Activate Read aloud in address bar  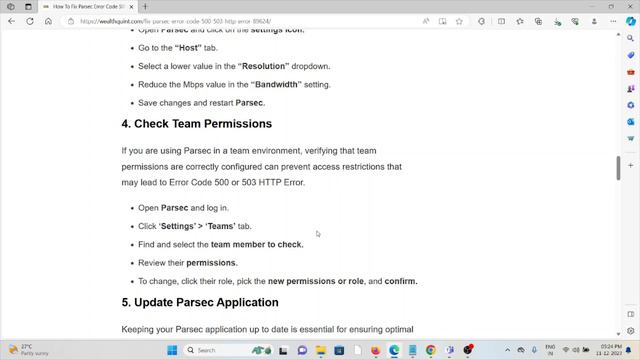[x=426, y=21]
